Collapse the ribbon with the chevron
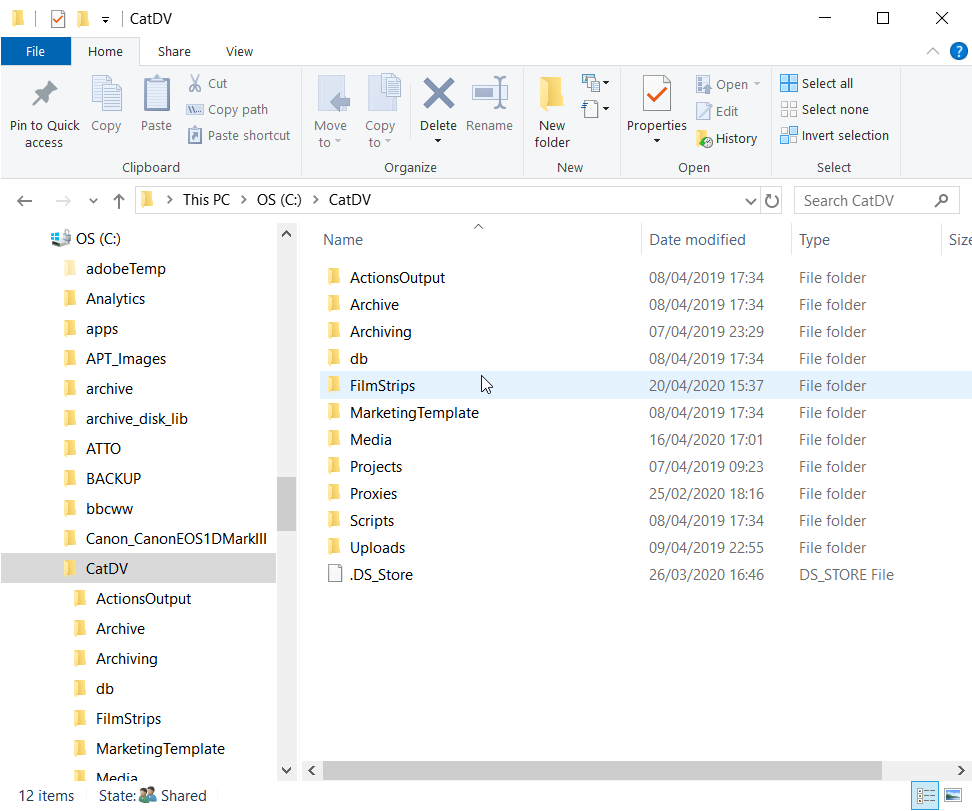Image resolution: width=972 pixels, height=811 pixels. pyautogui.click(x=932, y=51)
